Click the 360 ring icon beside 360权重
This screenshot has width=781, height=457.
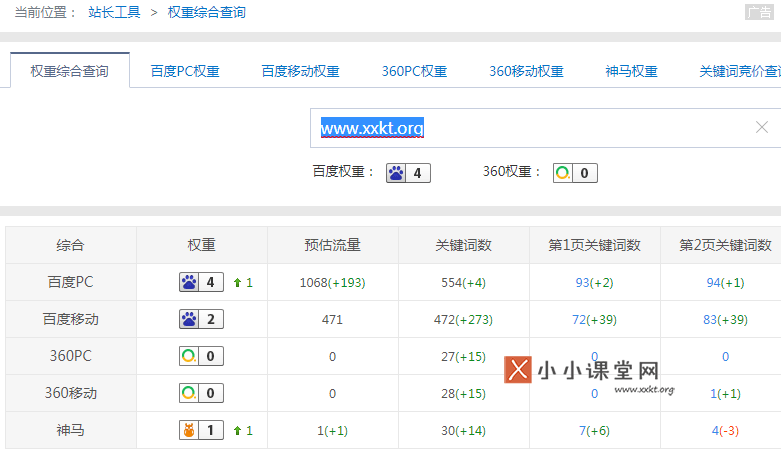(x=563, y=173)
